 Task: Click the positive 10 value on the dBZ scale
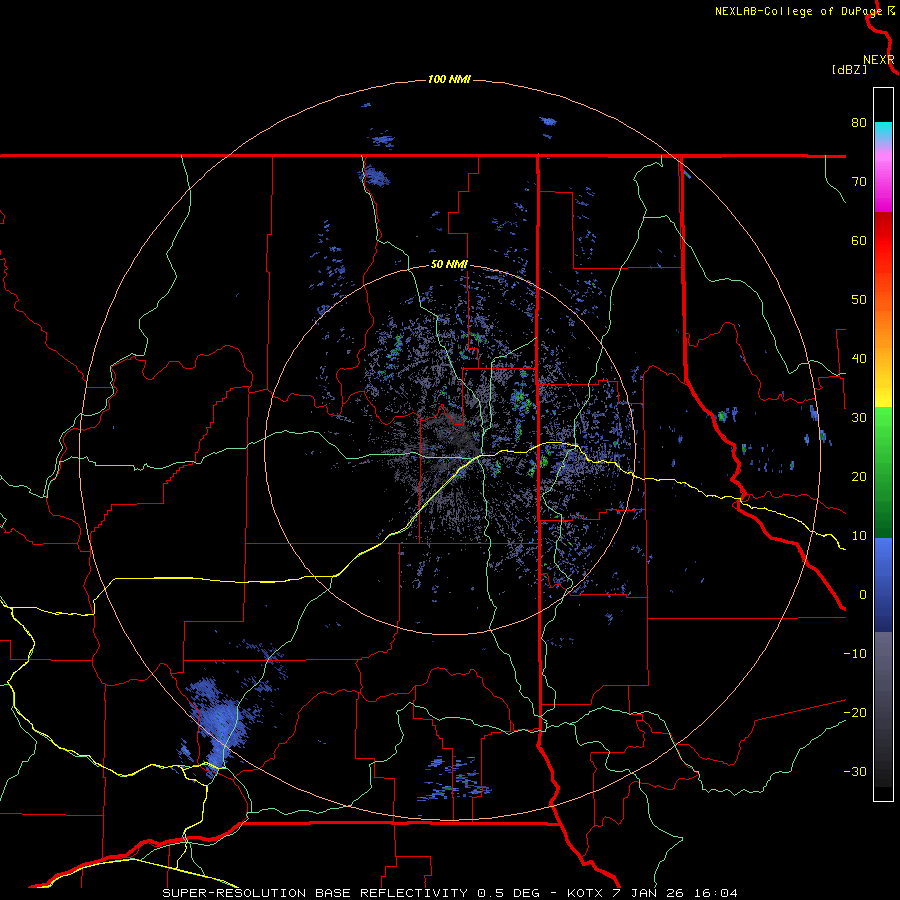click(859, 536)
